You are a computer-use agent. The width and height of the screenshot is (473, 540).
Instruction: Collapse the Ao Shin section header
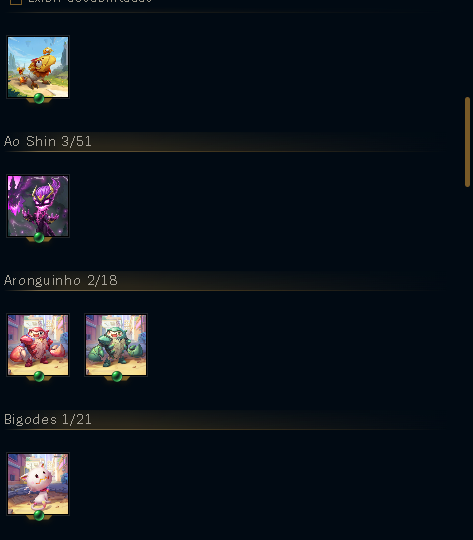(x=222, y=142)
